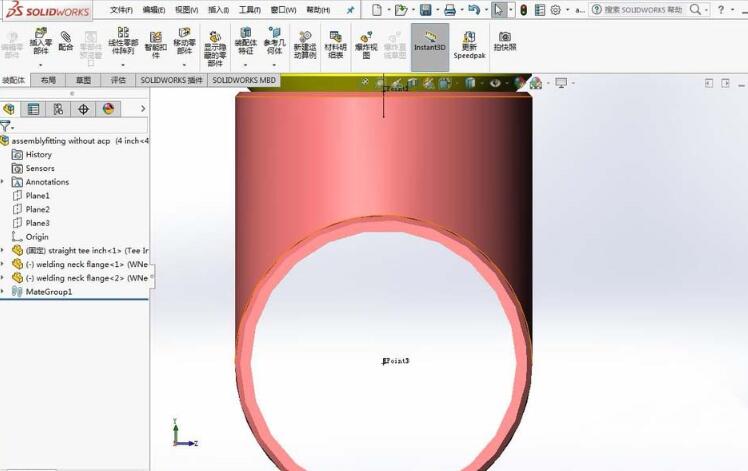Image resolution: width=748 pixels, height=471 pixels.
Task: Open the 帮助(H) menu
Action: [x=318, y=10]
